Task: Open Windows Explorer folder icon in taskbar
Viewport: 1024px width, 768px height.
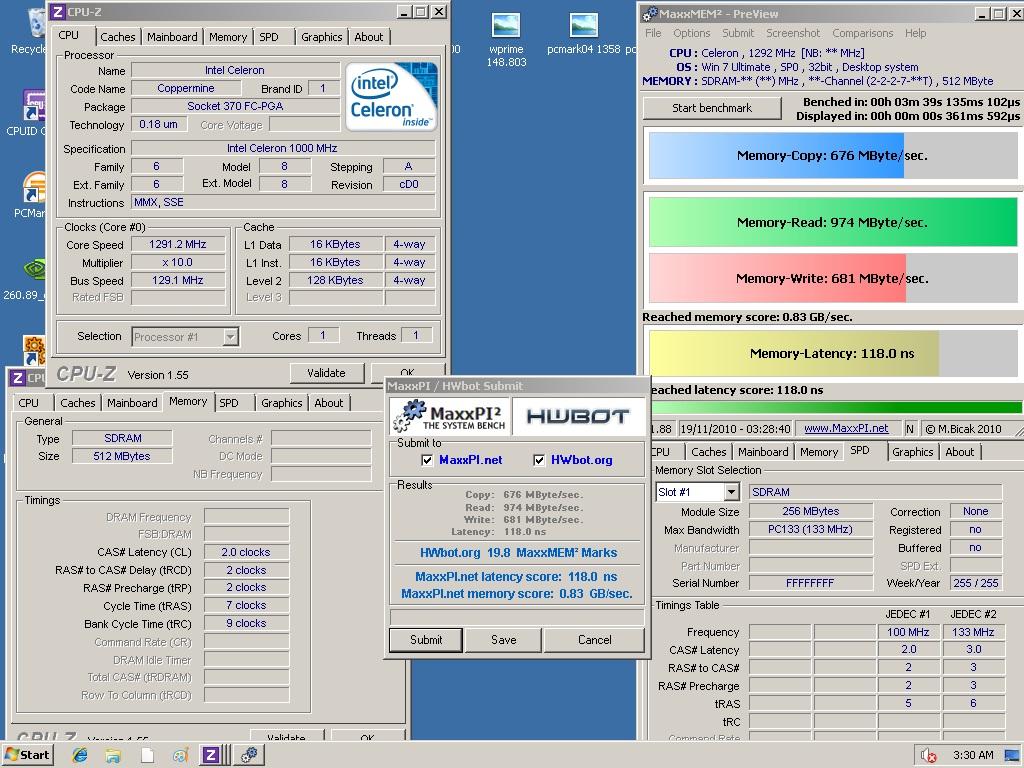Action: click(x=113, y=755)
